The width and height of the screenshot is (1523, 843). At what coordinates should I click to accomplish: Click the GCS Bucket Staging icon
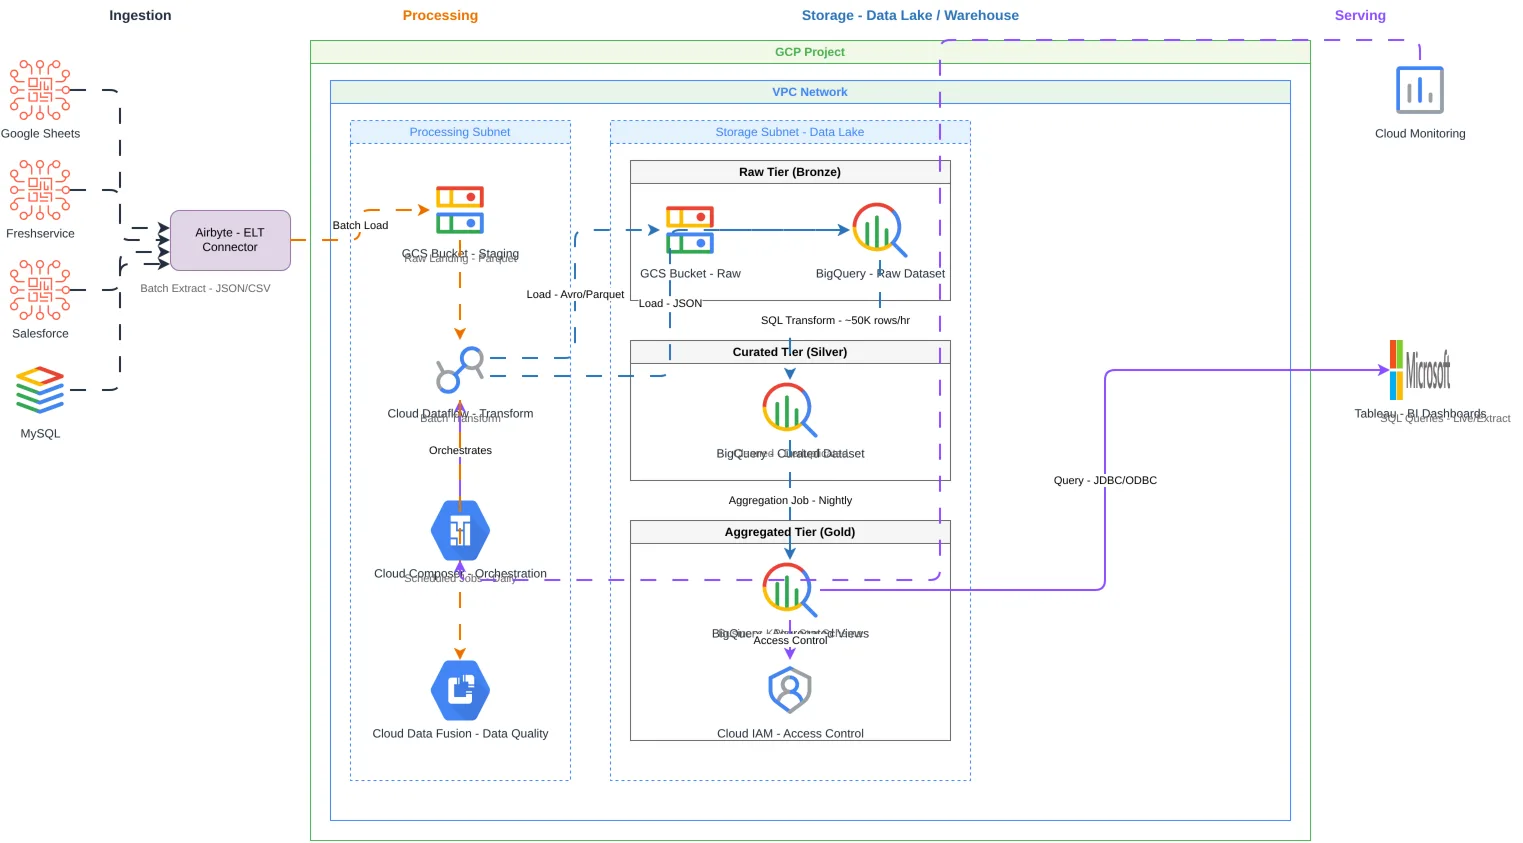coord(460,210)
